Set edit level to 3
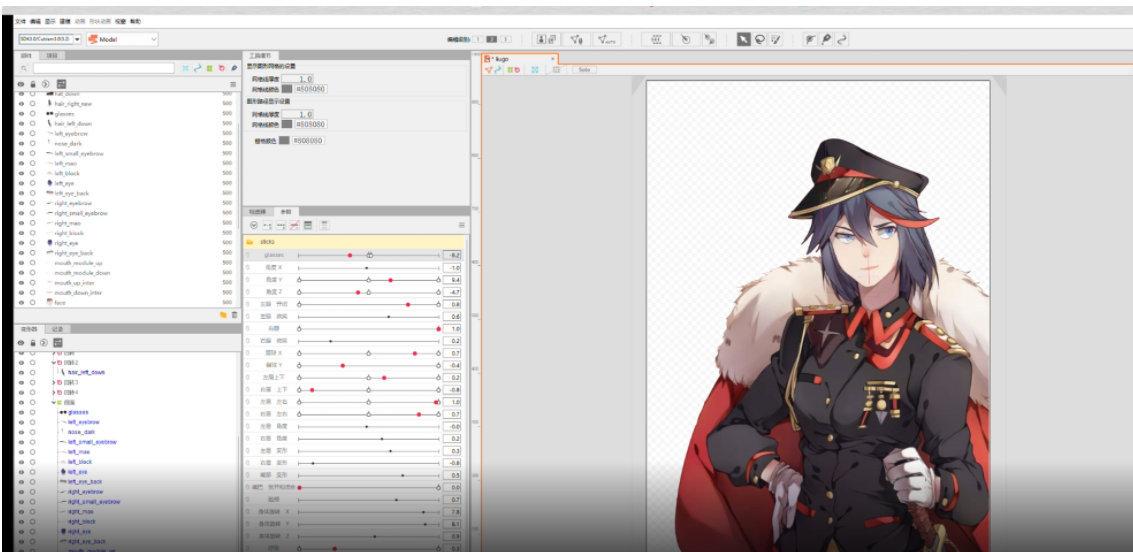Viewport: 1133px width, 552px height. coord(506,39)
